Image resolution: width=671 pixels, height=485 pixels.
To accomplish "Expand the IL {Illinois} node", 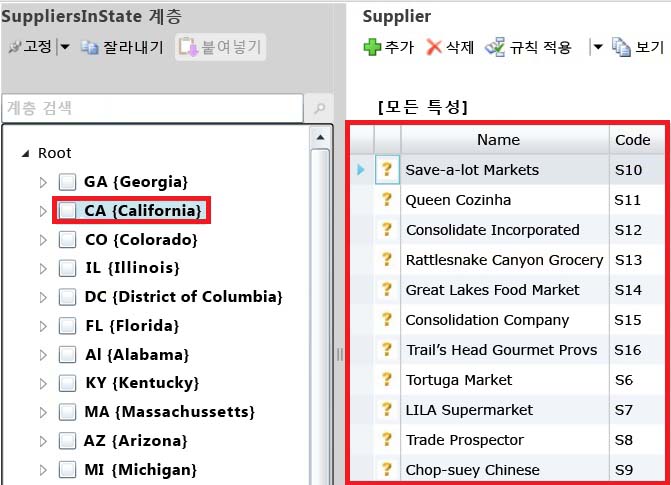I will 43,268.
